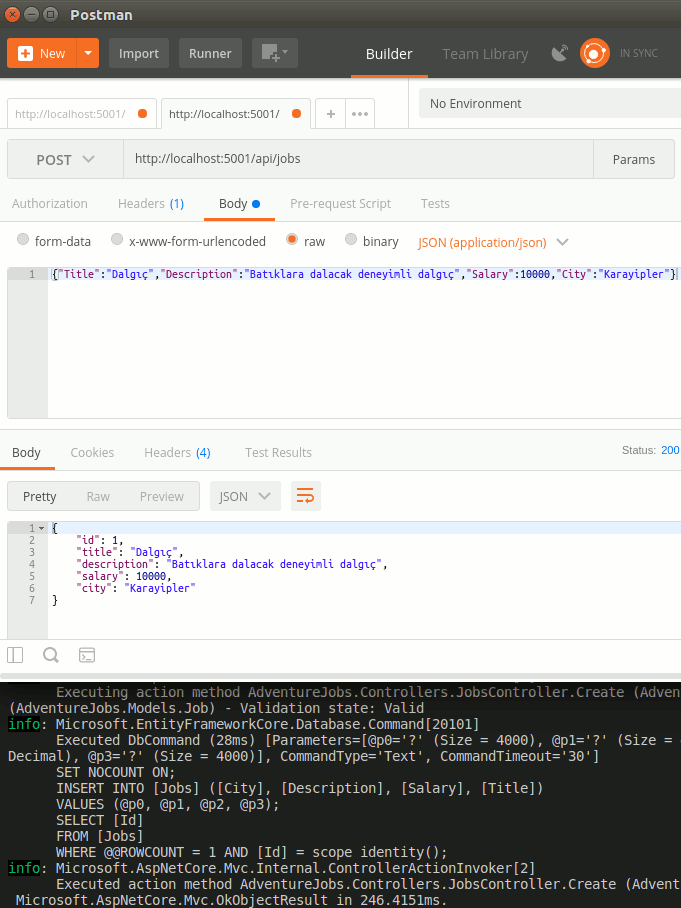Select the first localhost:5001 request tab
Image resolution: width=681 pixels, height=908 pixels.
tap(82, 114)
